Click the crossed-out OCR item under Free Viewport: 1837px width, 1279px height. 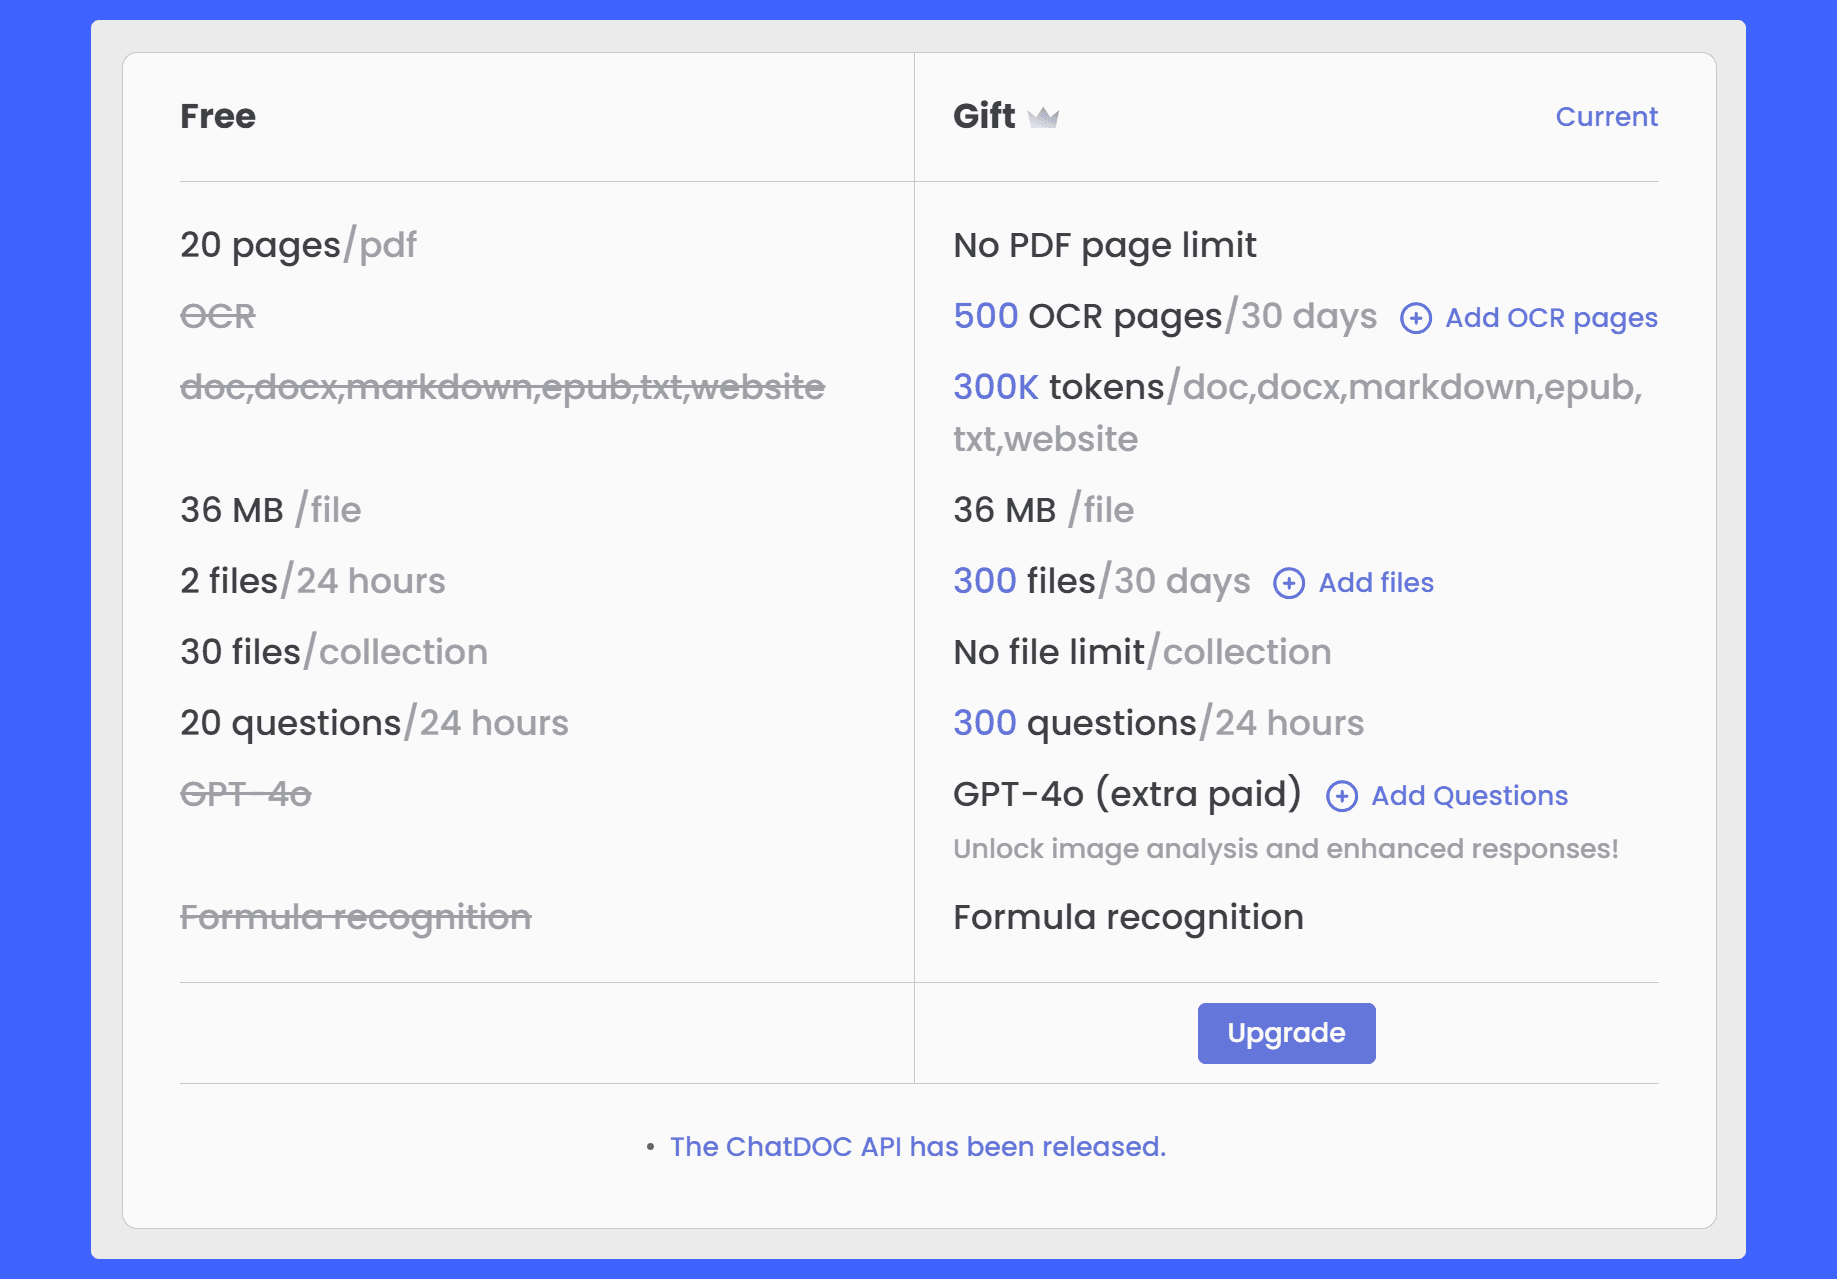[218, 317]
